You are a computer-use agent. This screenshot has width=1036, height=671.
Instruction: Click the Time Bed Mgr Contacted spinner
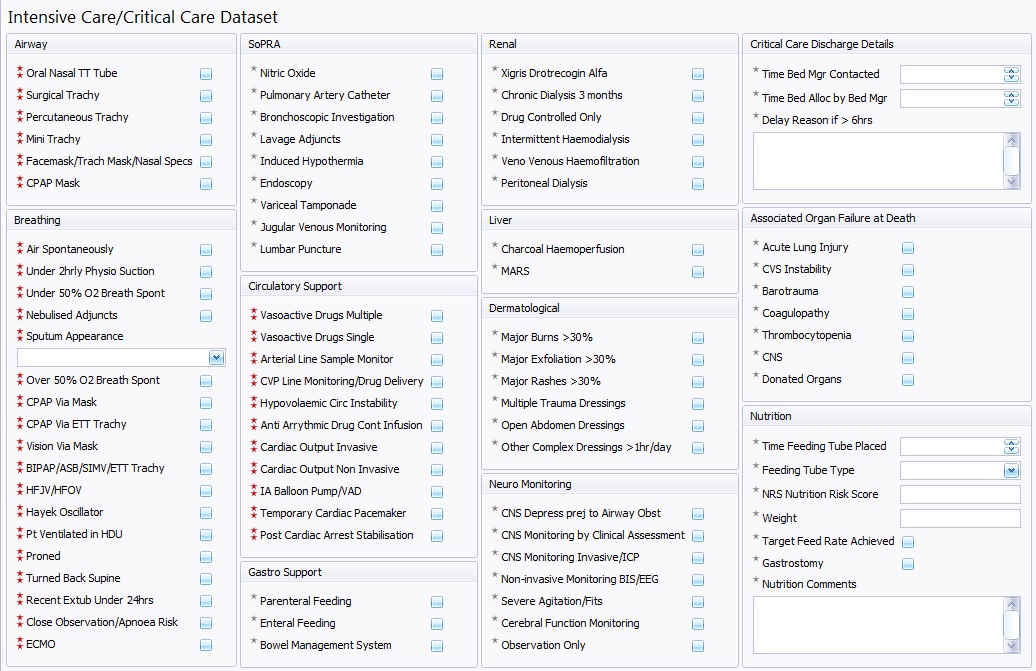(x=1011, y=74)
